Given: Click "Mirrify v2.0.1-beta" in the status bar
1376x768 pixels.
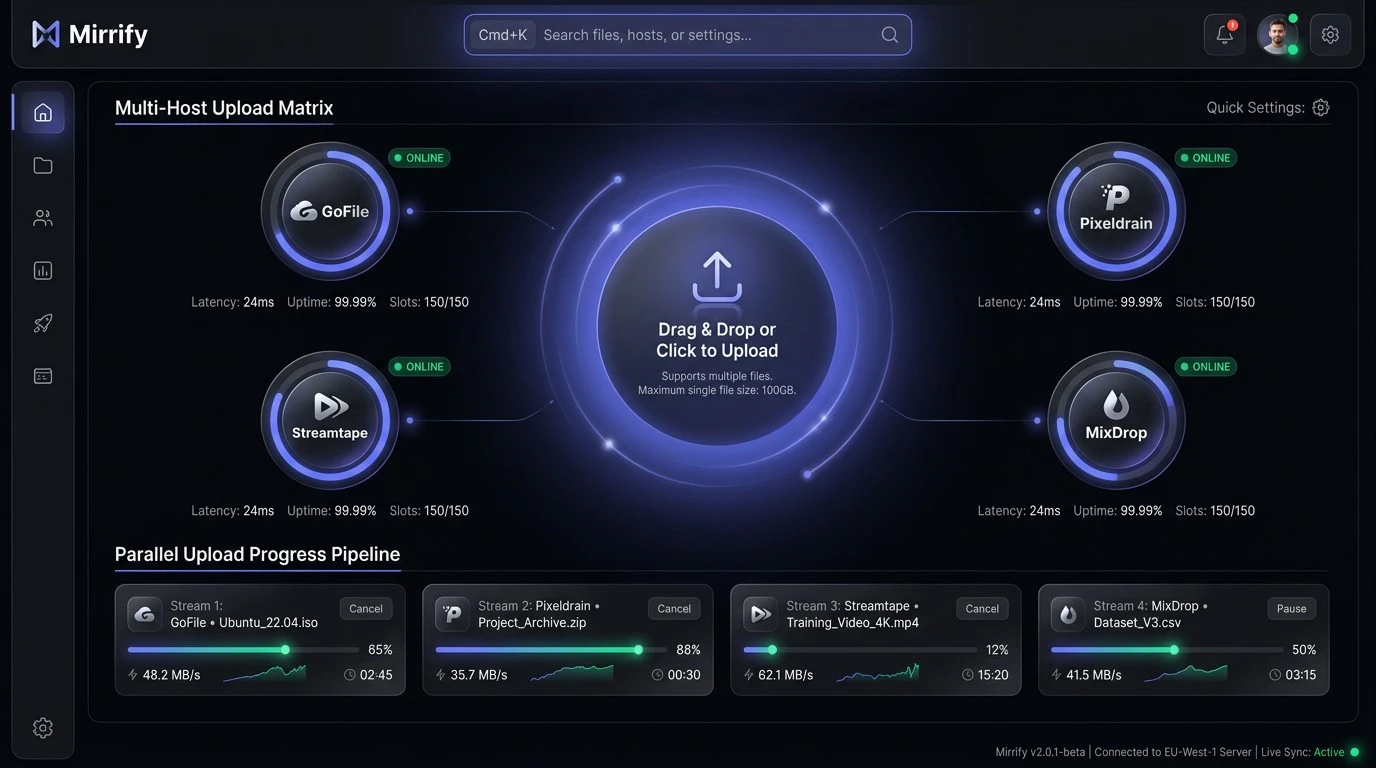Looking at the screenshot, I should 1040,752.
